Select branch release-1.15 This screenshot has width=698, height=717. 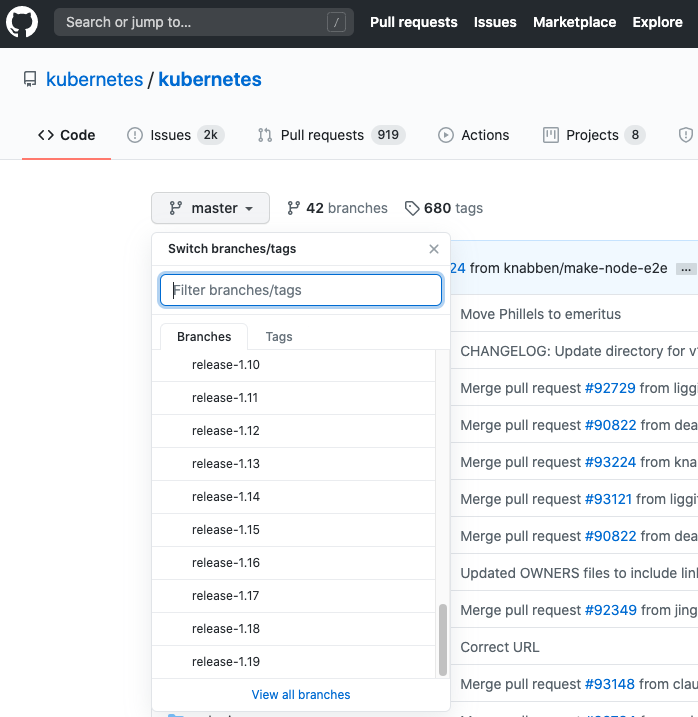coord(293,530)
